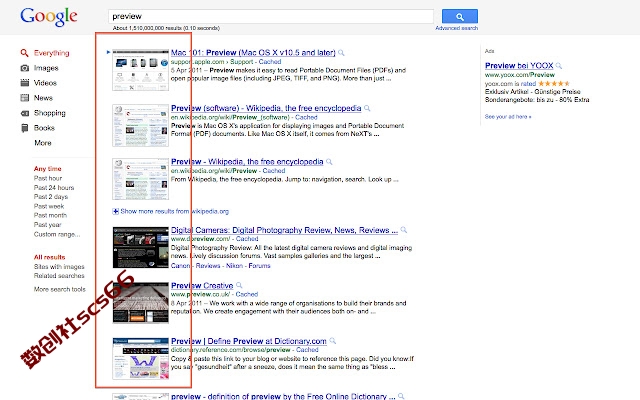Image resolution: width=640 pixels, height=400 pixels.
Task: Switch to Videos search
Action: (45, 83)
